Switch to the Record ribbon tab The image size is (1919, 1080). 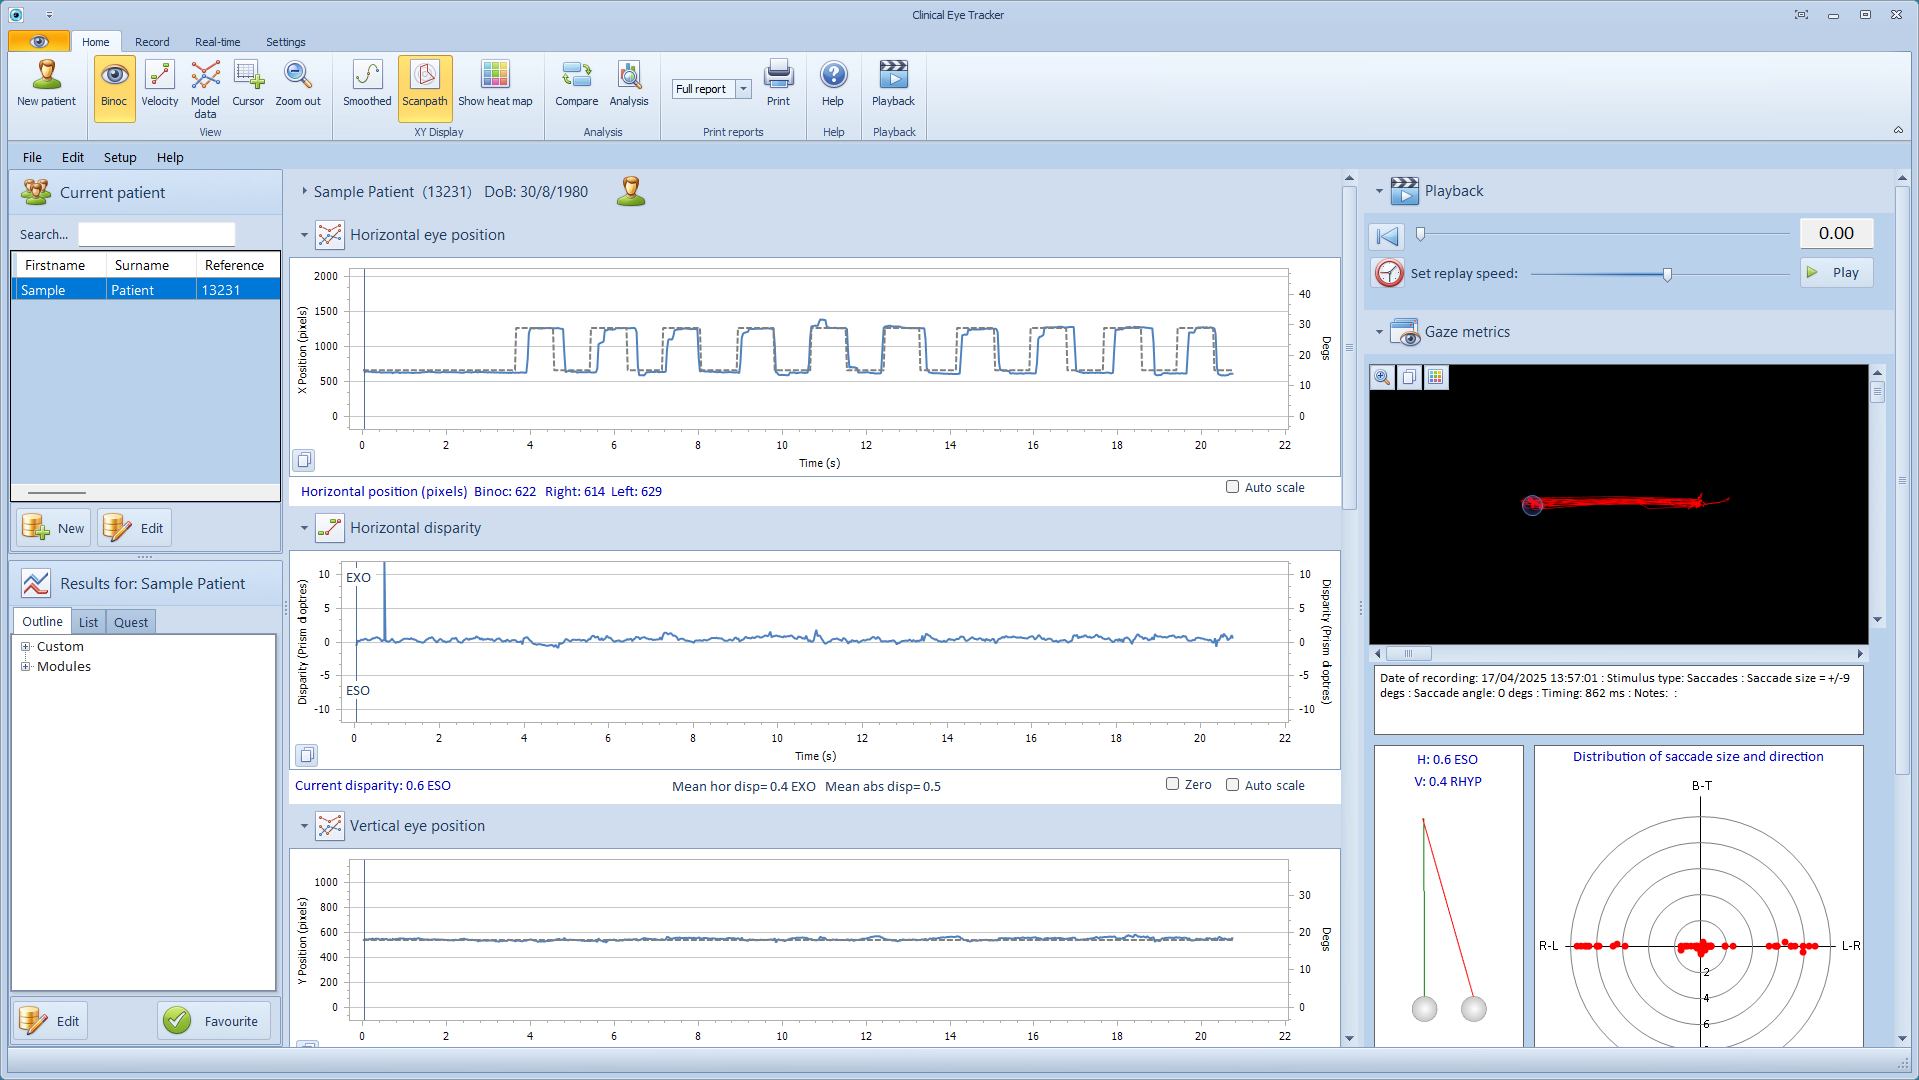click(x=152, y=42)
